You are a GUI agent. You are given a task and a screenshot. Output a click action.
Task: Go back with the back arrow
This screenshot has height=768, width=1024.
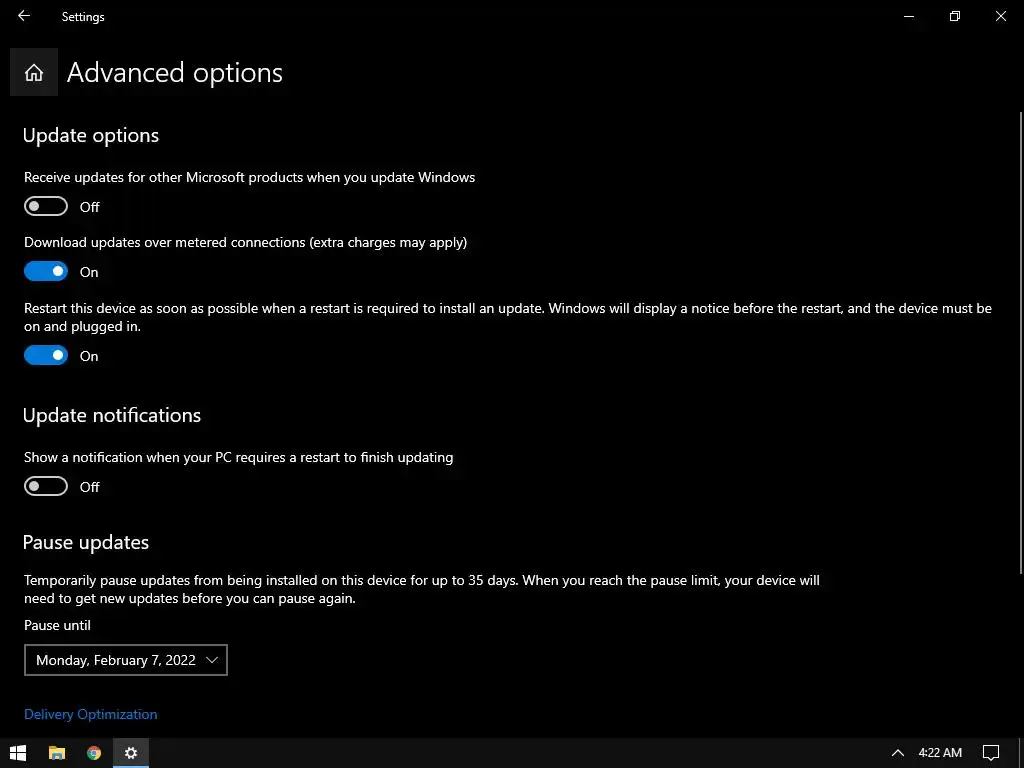tap(24, 16)
